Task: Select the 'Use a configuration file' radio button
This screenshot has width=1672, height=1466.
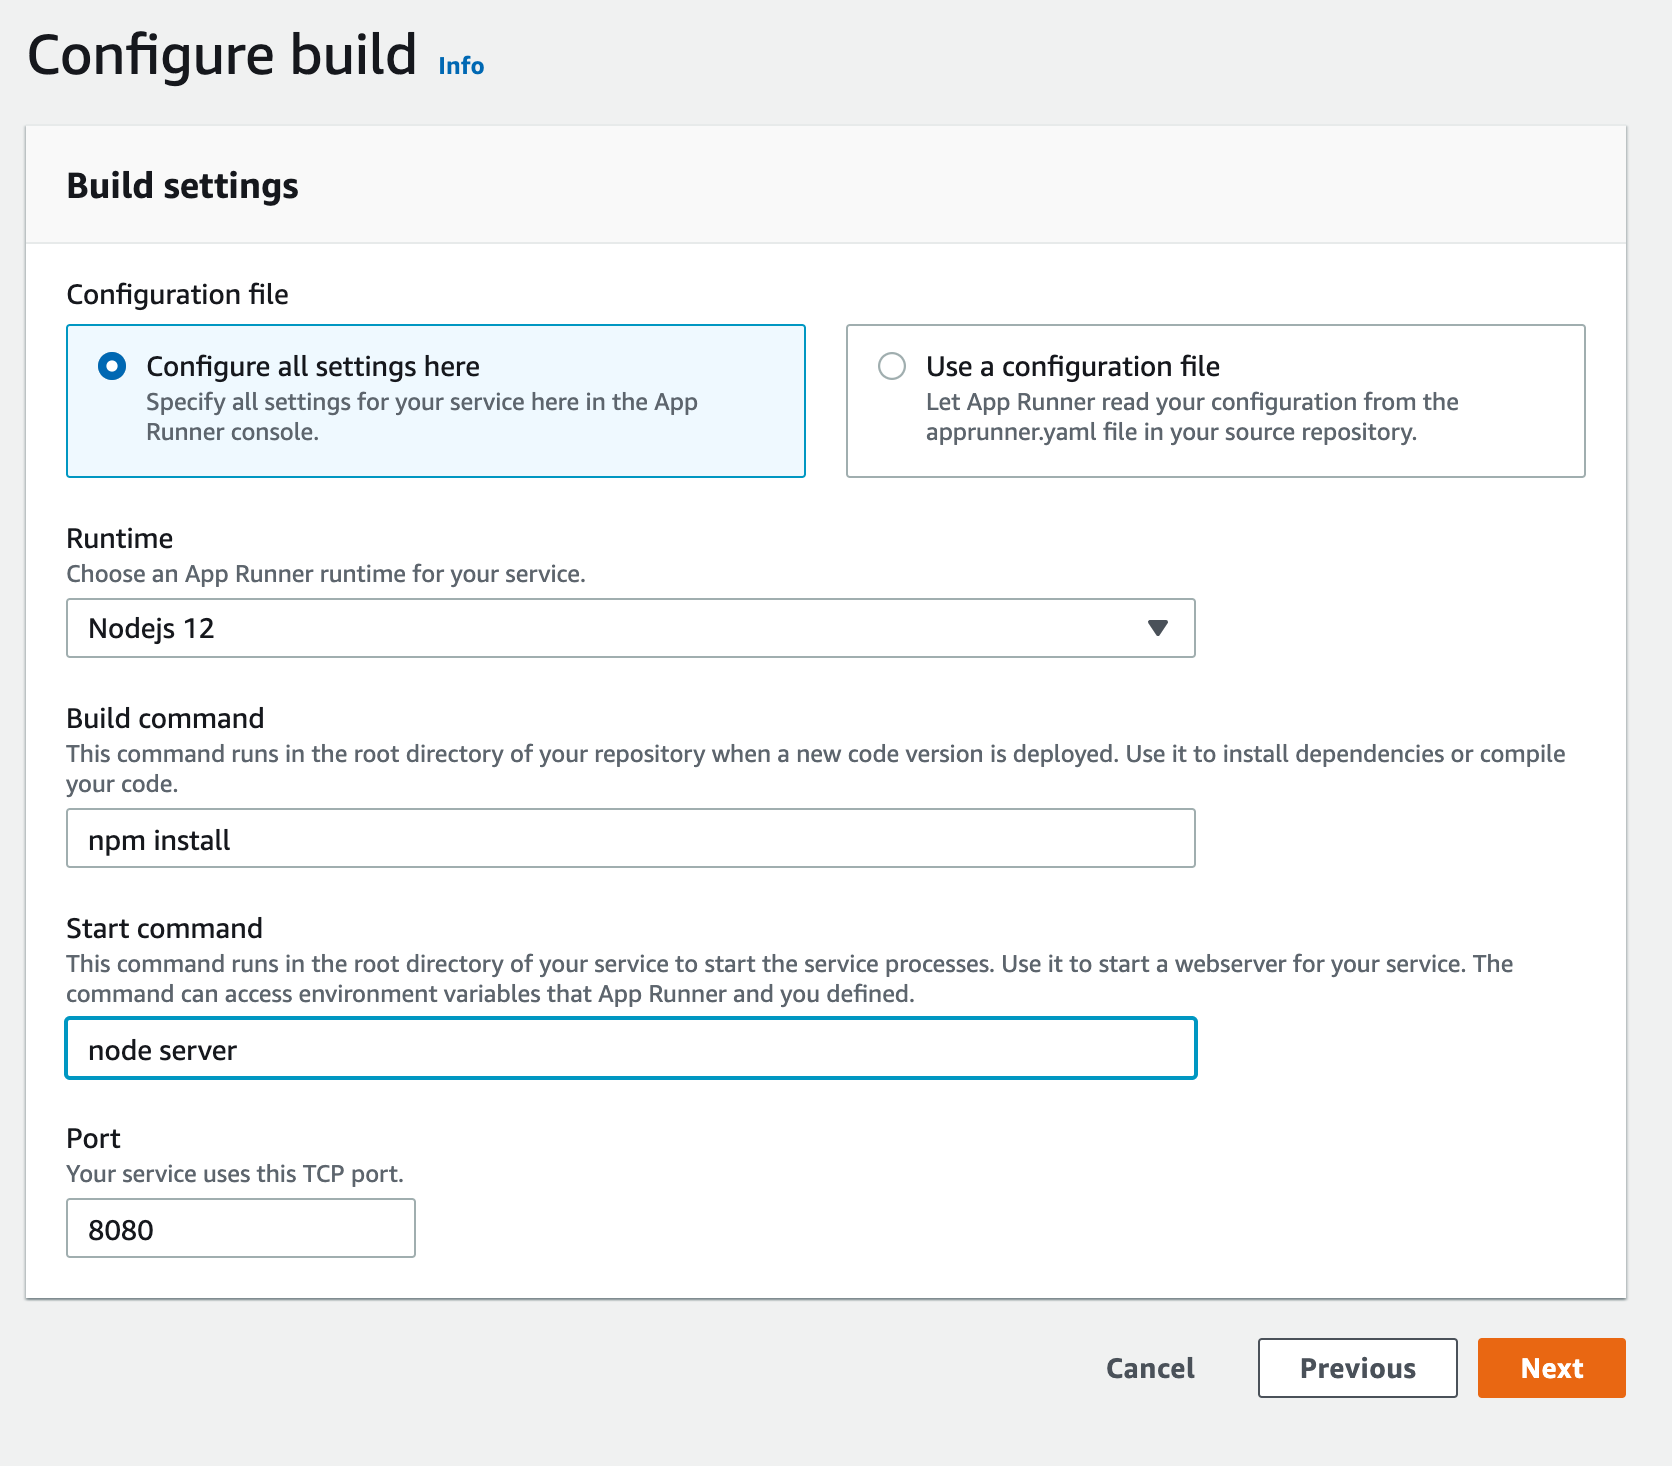Action: (x=892, y=367)
